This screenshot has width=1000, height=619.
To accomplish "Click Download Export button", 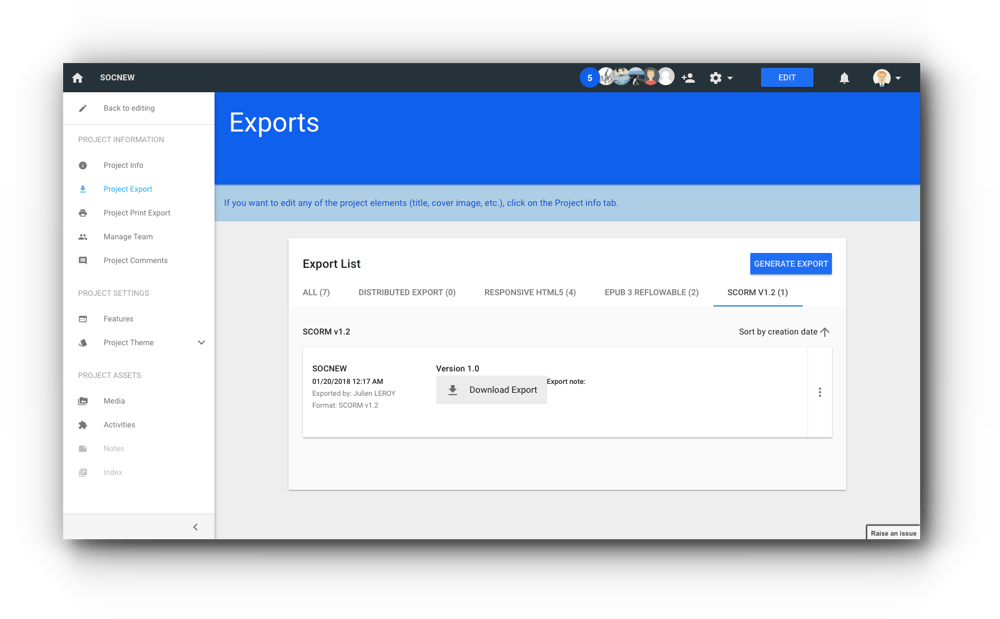I will coord(491,390).
